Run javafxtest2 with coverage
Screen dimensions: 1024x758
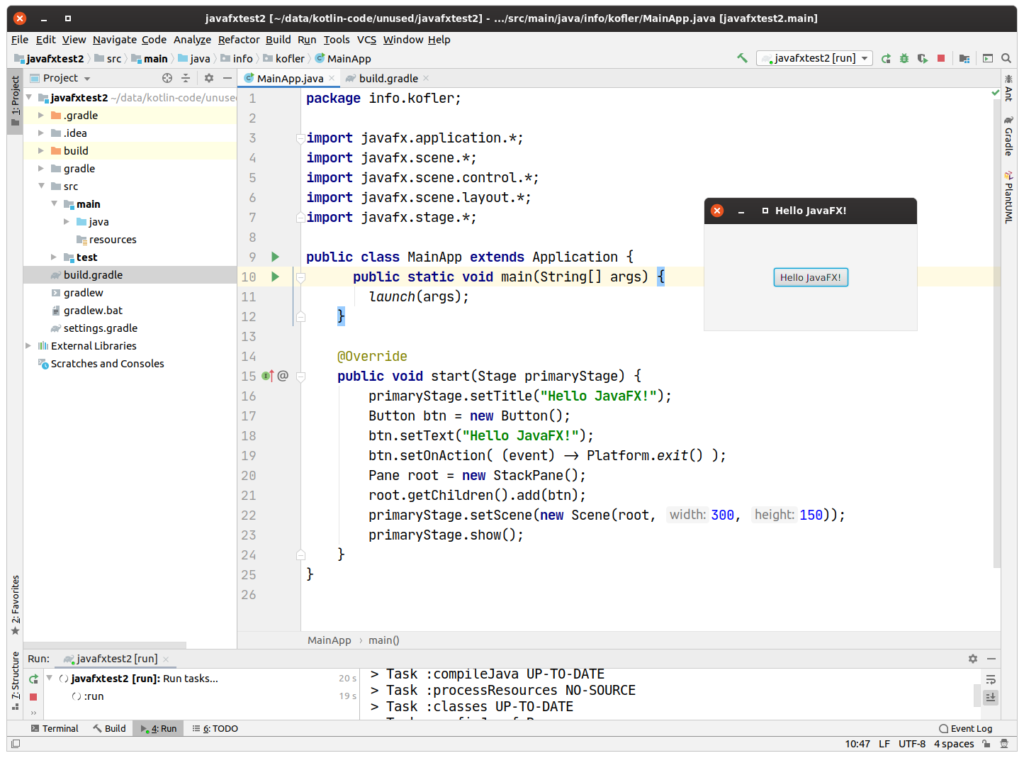pyautogui.click(x=922, y=58)
